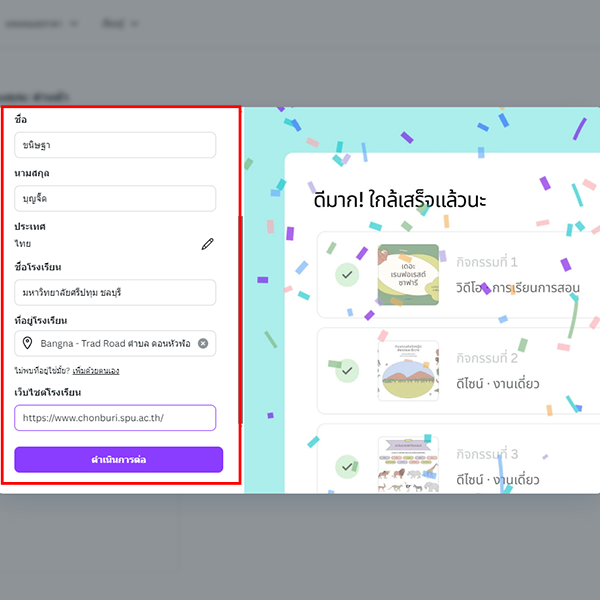Click the green checkmark for กิจกรรมที่ 3
Image resolution: width=600 pixels, height=600 pixels.
click(347, 466)
